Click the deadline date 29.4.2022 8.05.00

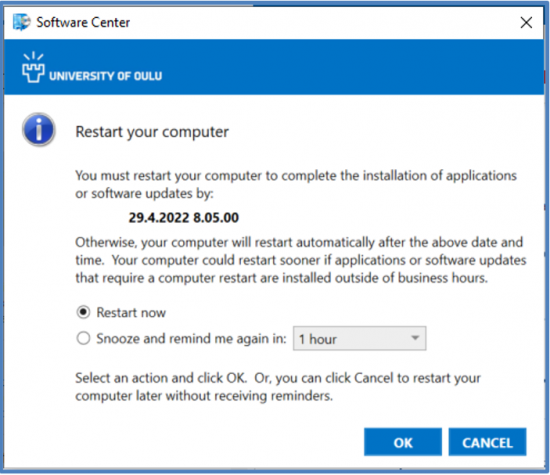tap(183, 218)
